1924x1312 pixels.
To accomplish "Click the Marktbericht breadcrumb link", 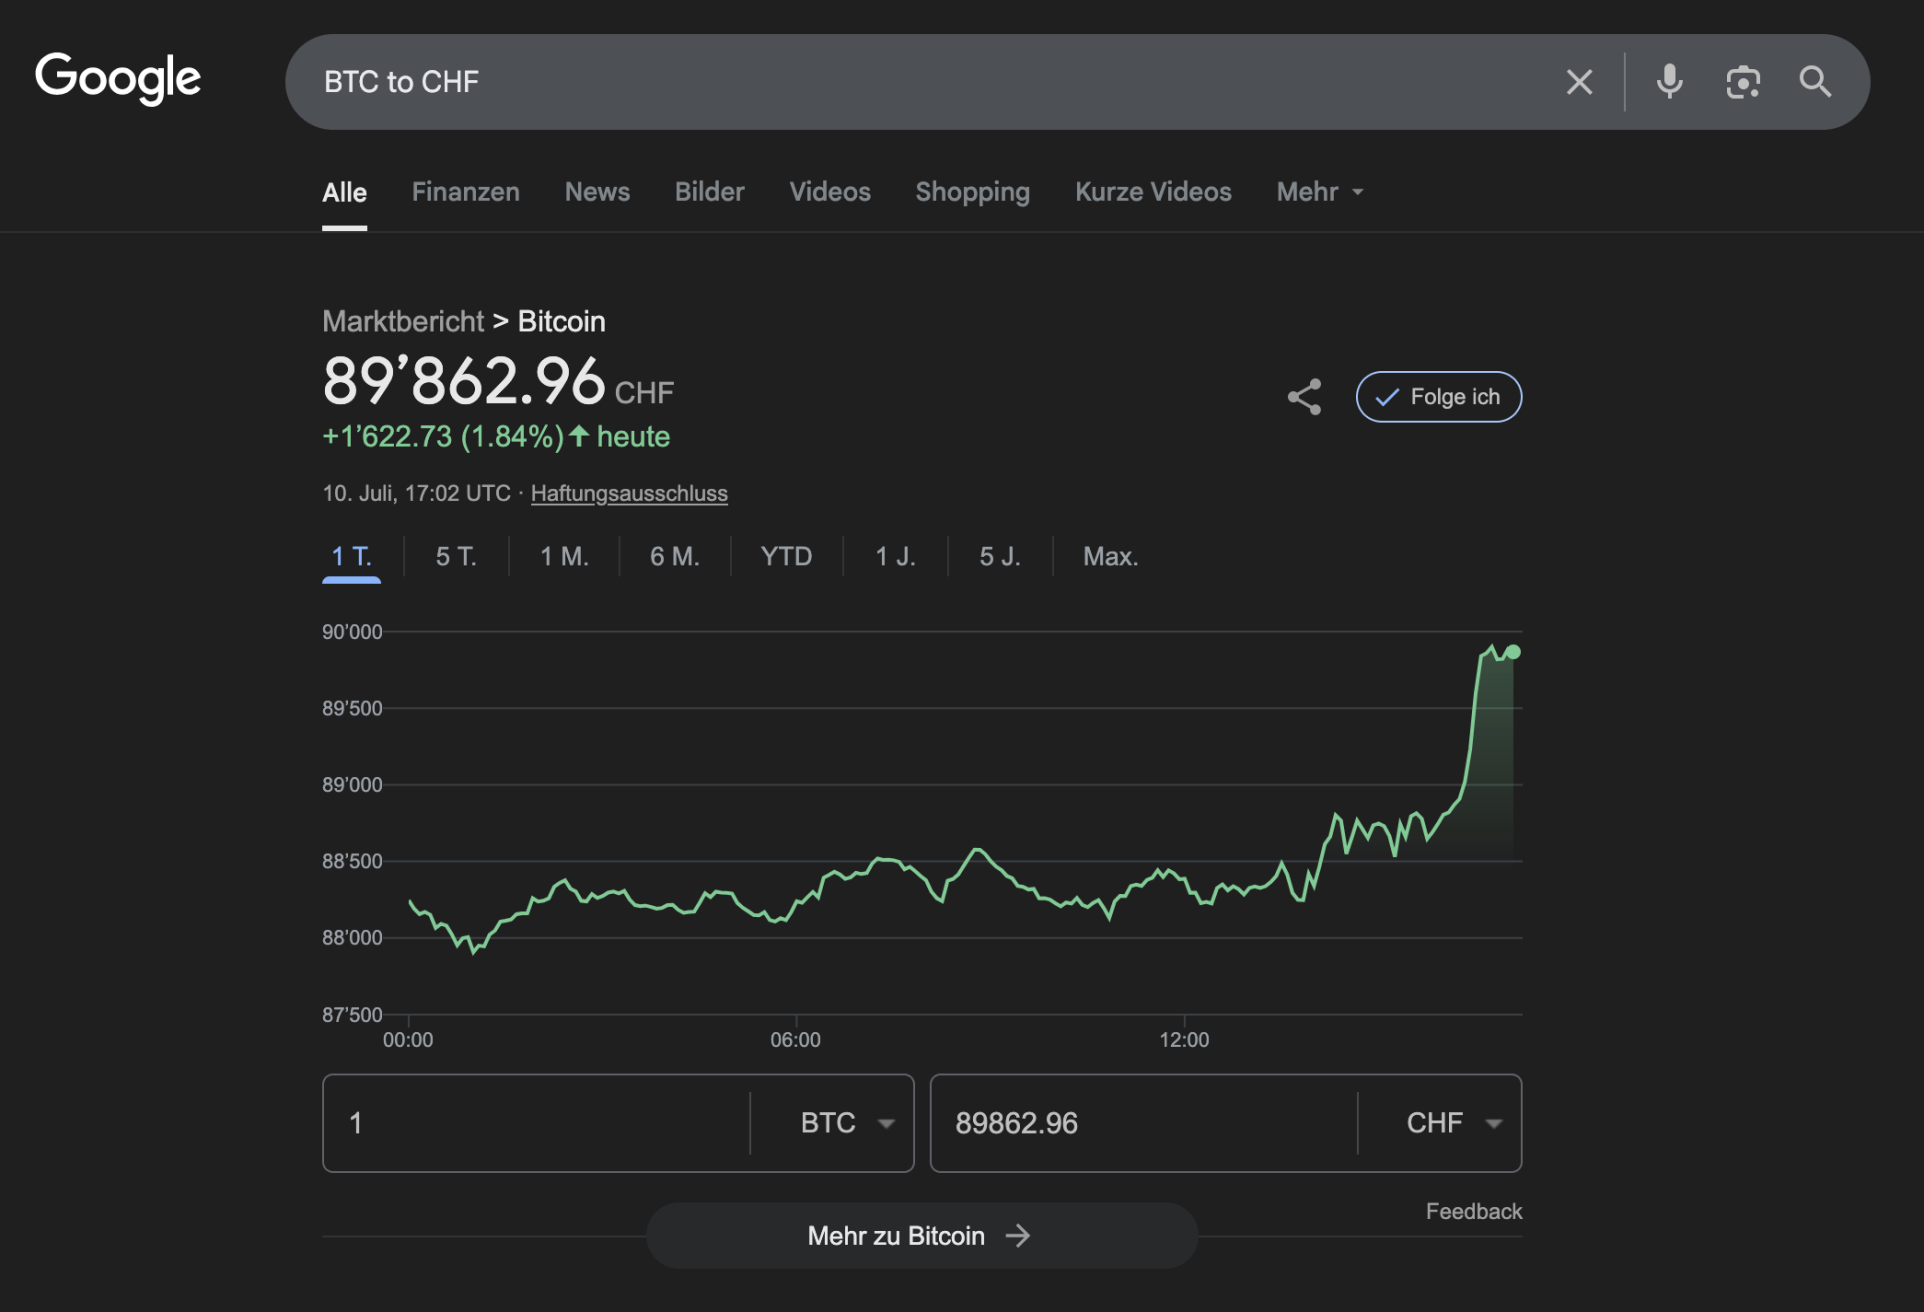I will pyautogui.click(x=402, y=322).
